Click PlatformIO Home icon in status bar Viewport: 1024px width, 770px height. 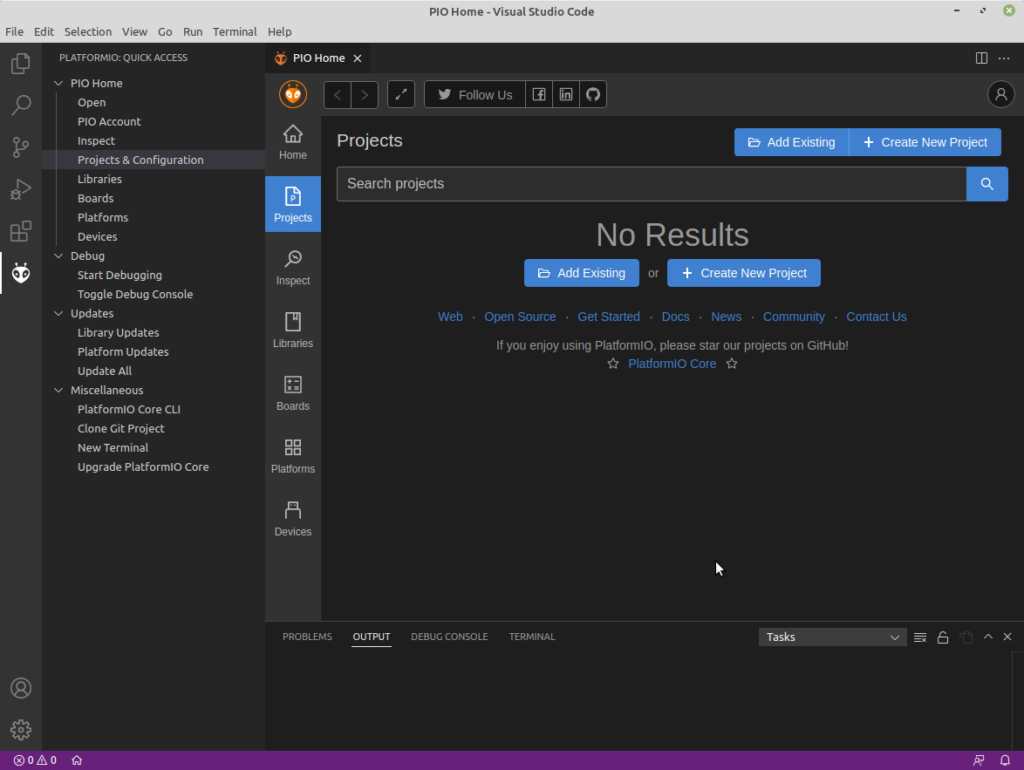click(77, 760)
